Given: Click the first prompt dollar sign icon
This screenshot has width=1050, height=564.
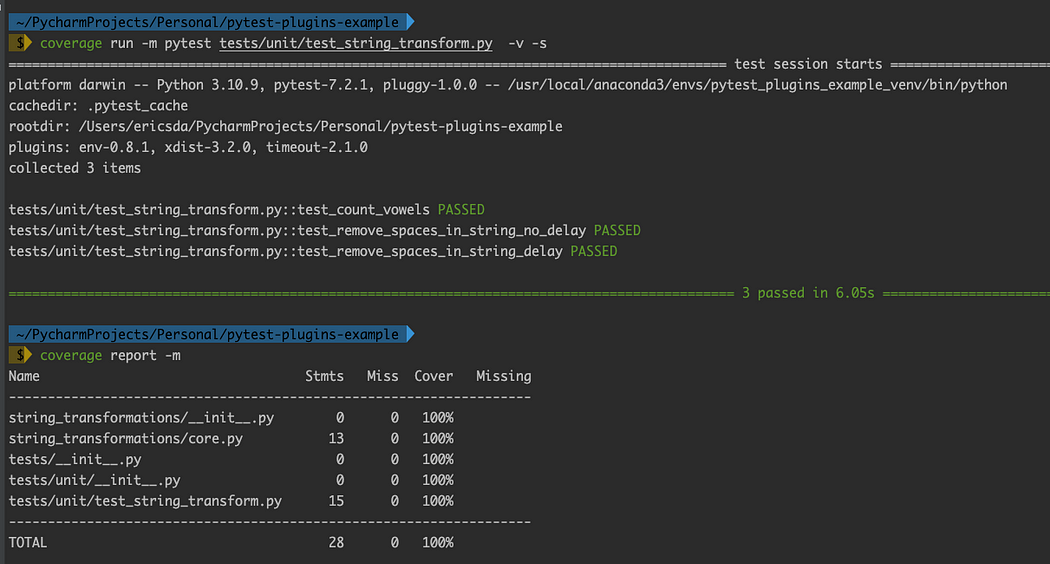Looking at the screenshot, I should click(x=20, y=43).
